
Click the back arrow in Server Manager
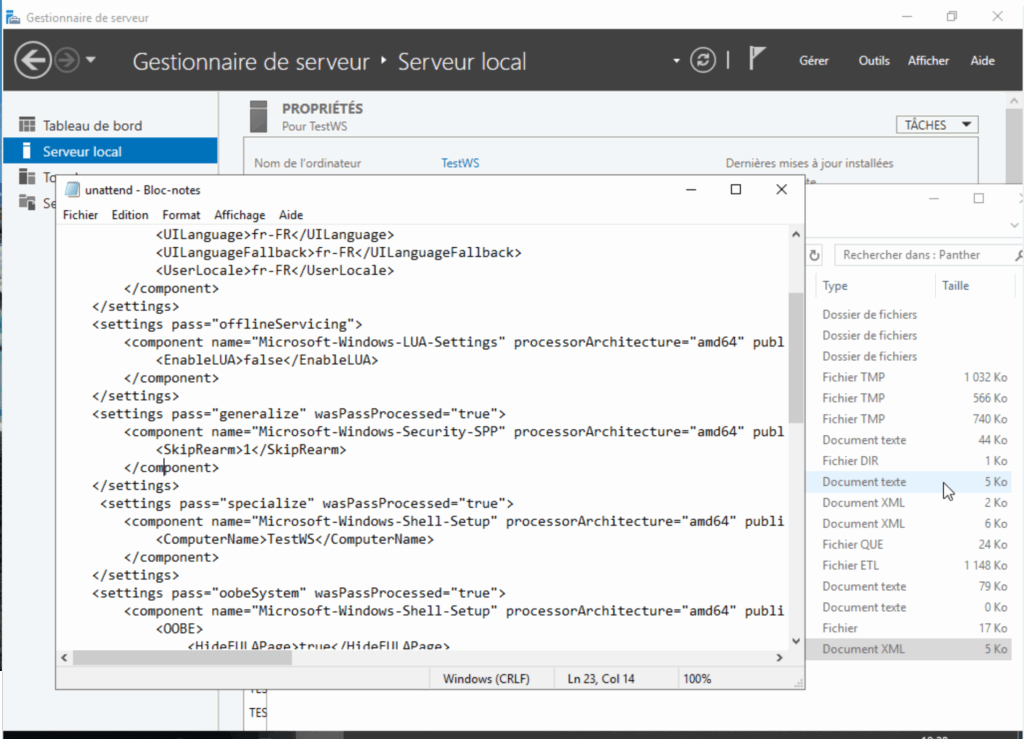click(x=33, y=60)
